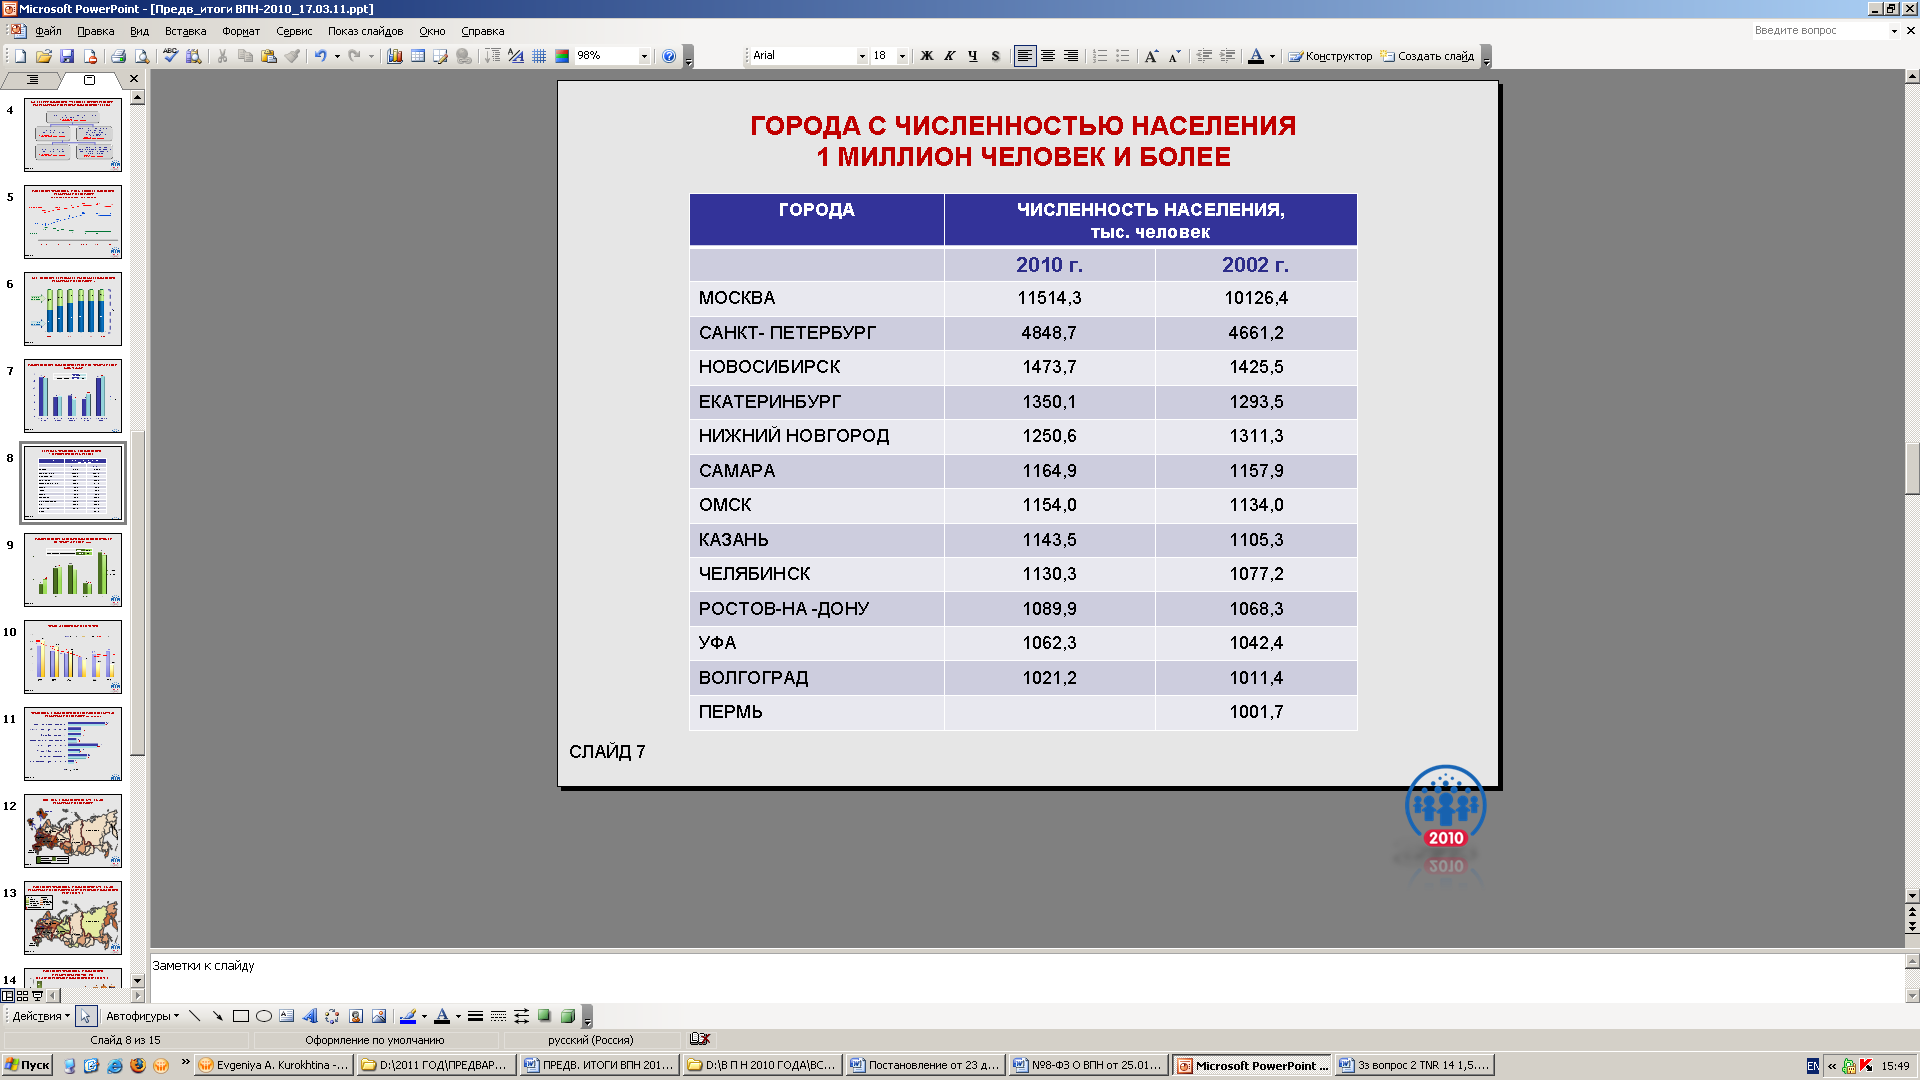Click the Arrow line drawing tool
Viewport: 1920px width, 1080px height.
(217, 1016)
